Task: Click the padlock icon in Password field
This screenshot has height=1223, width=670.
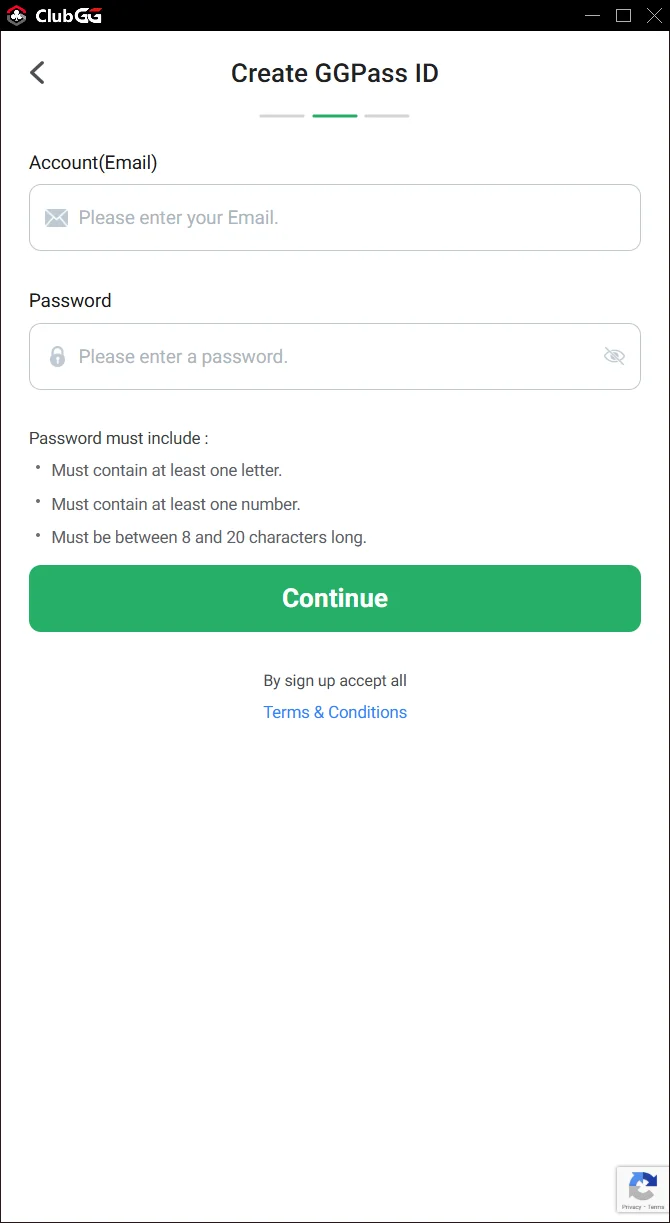Action: pos(57,356)
